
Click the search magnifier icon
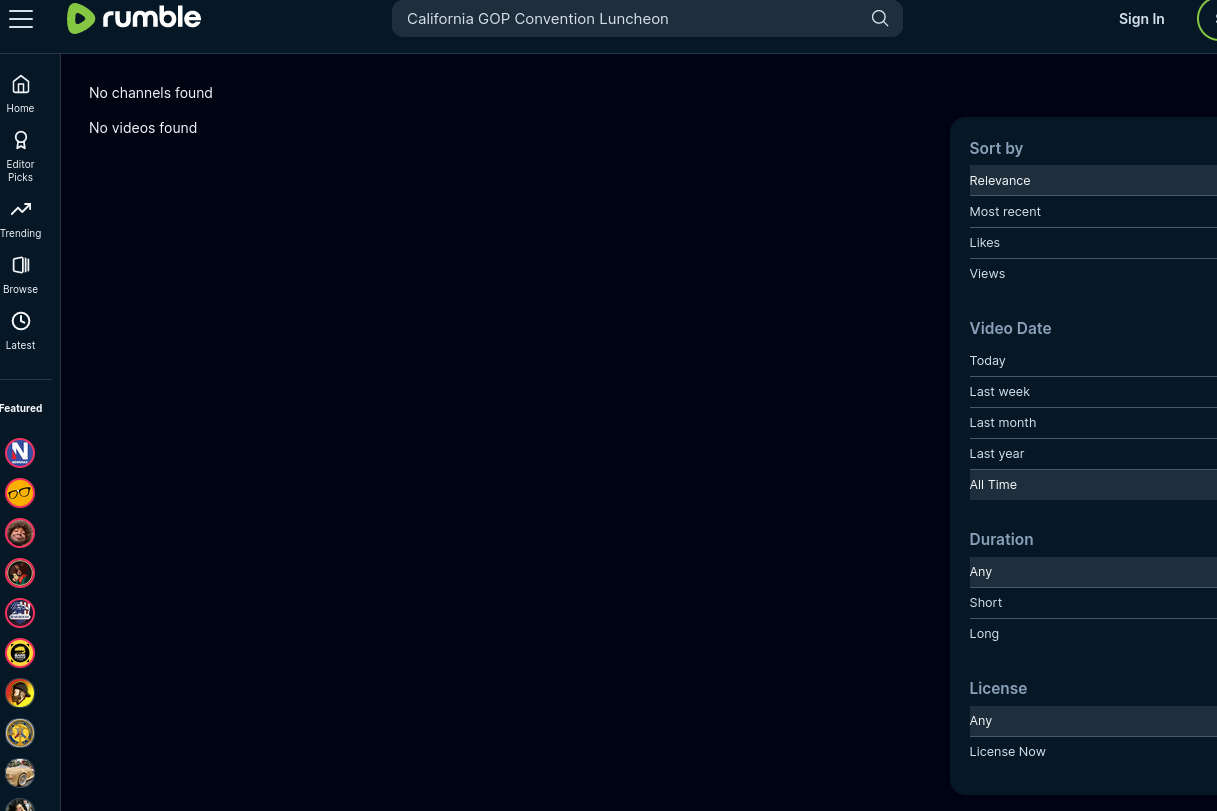click(880, 19)
